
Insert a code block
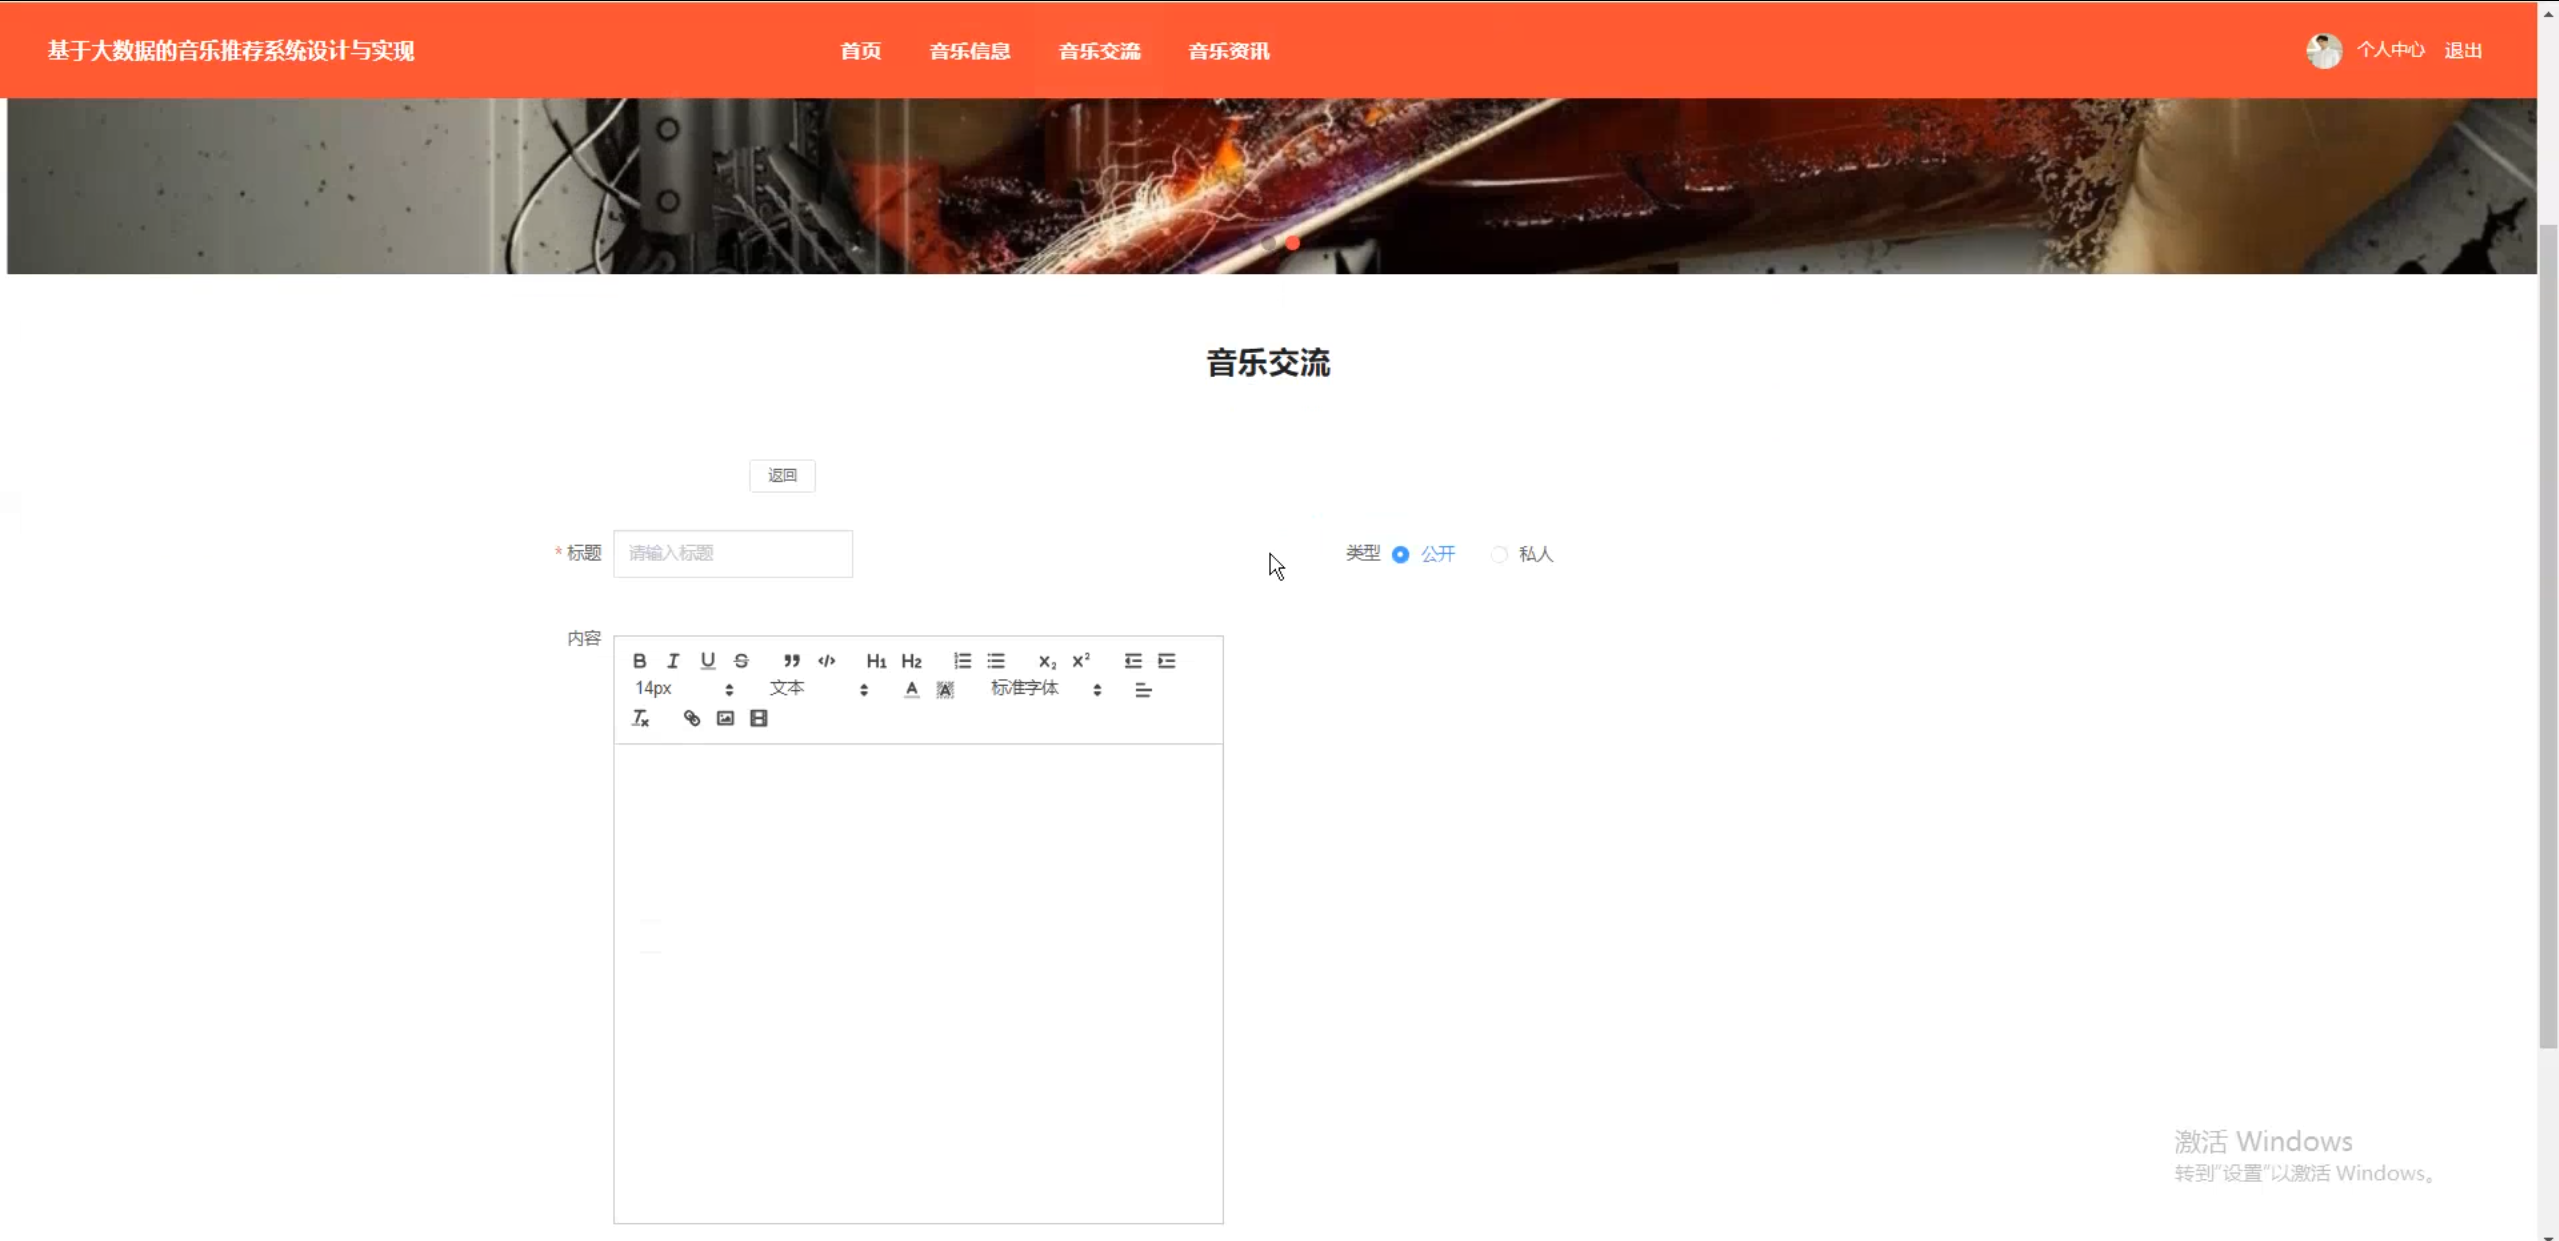pyautogui.click(x=826, y=661)
